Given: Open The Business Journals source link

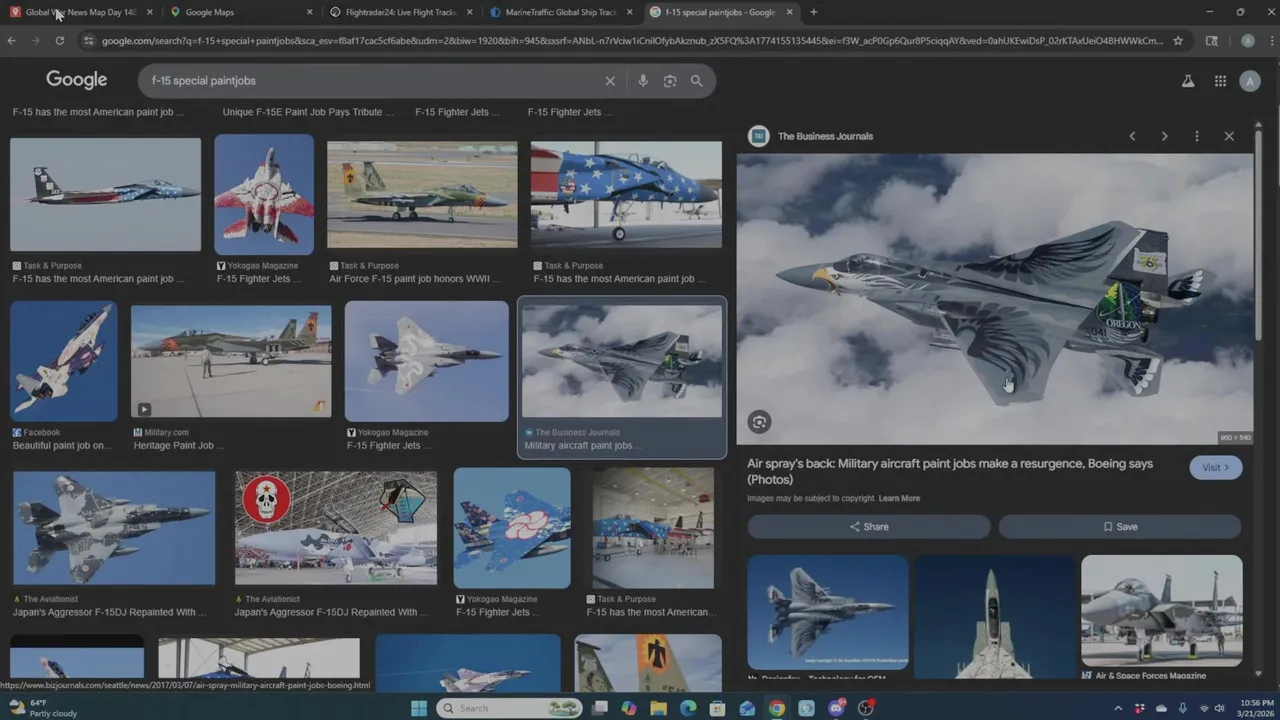Looking at the screenshot, I should [x=825, y=136].
